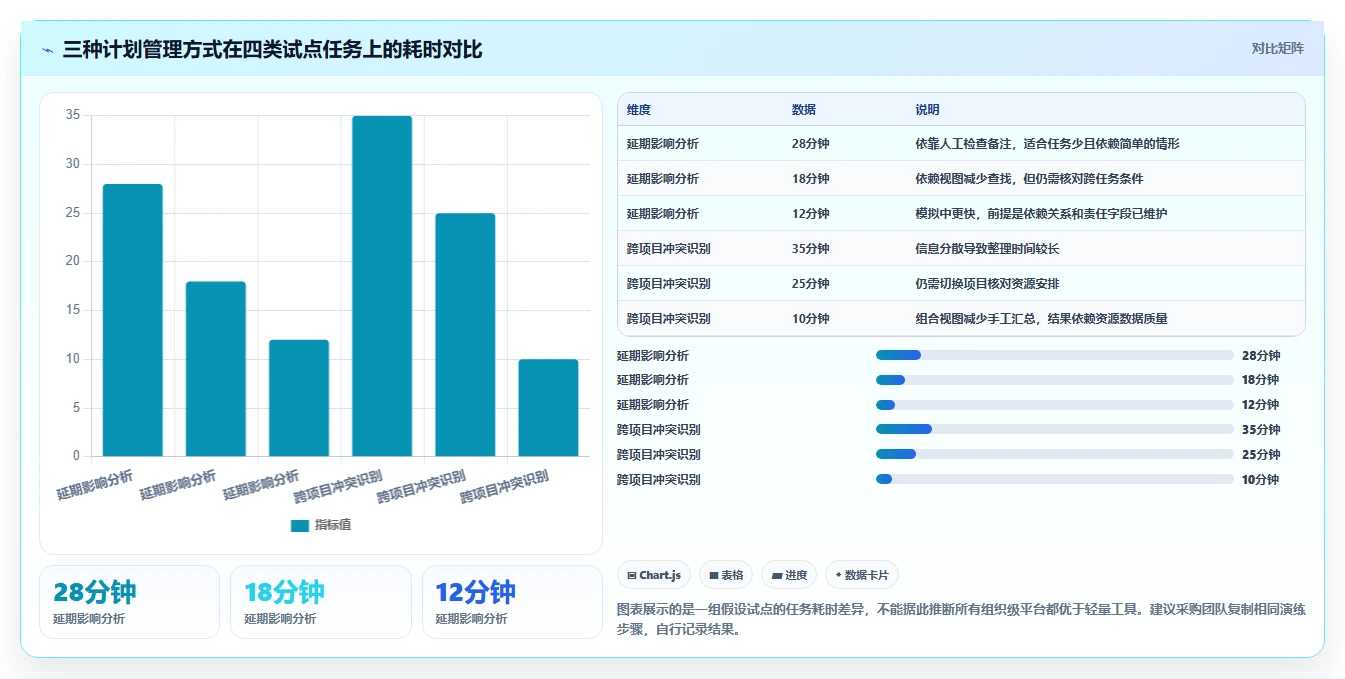Select the 进度 chip
The image size is (1345, 679).
[x=789, y=575]
